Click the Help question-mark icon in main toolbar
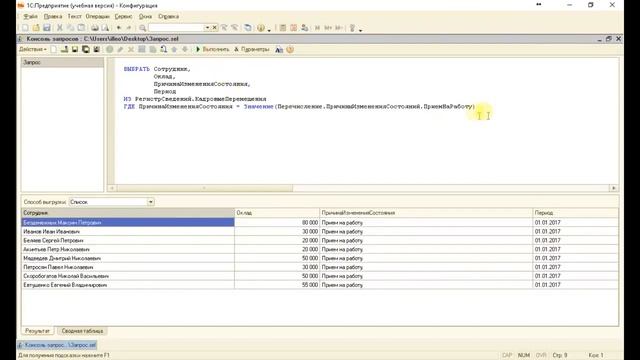 click(x=261, y=28)
